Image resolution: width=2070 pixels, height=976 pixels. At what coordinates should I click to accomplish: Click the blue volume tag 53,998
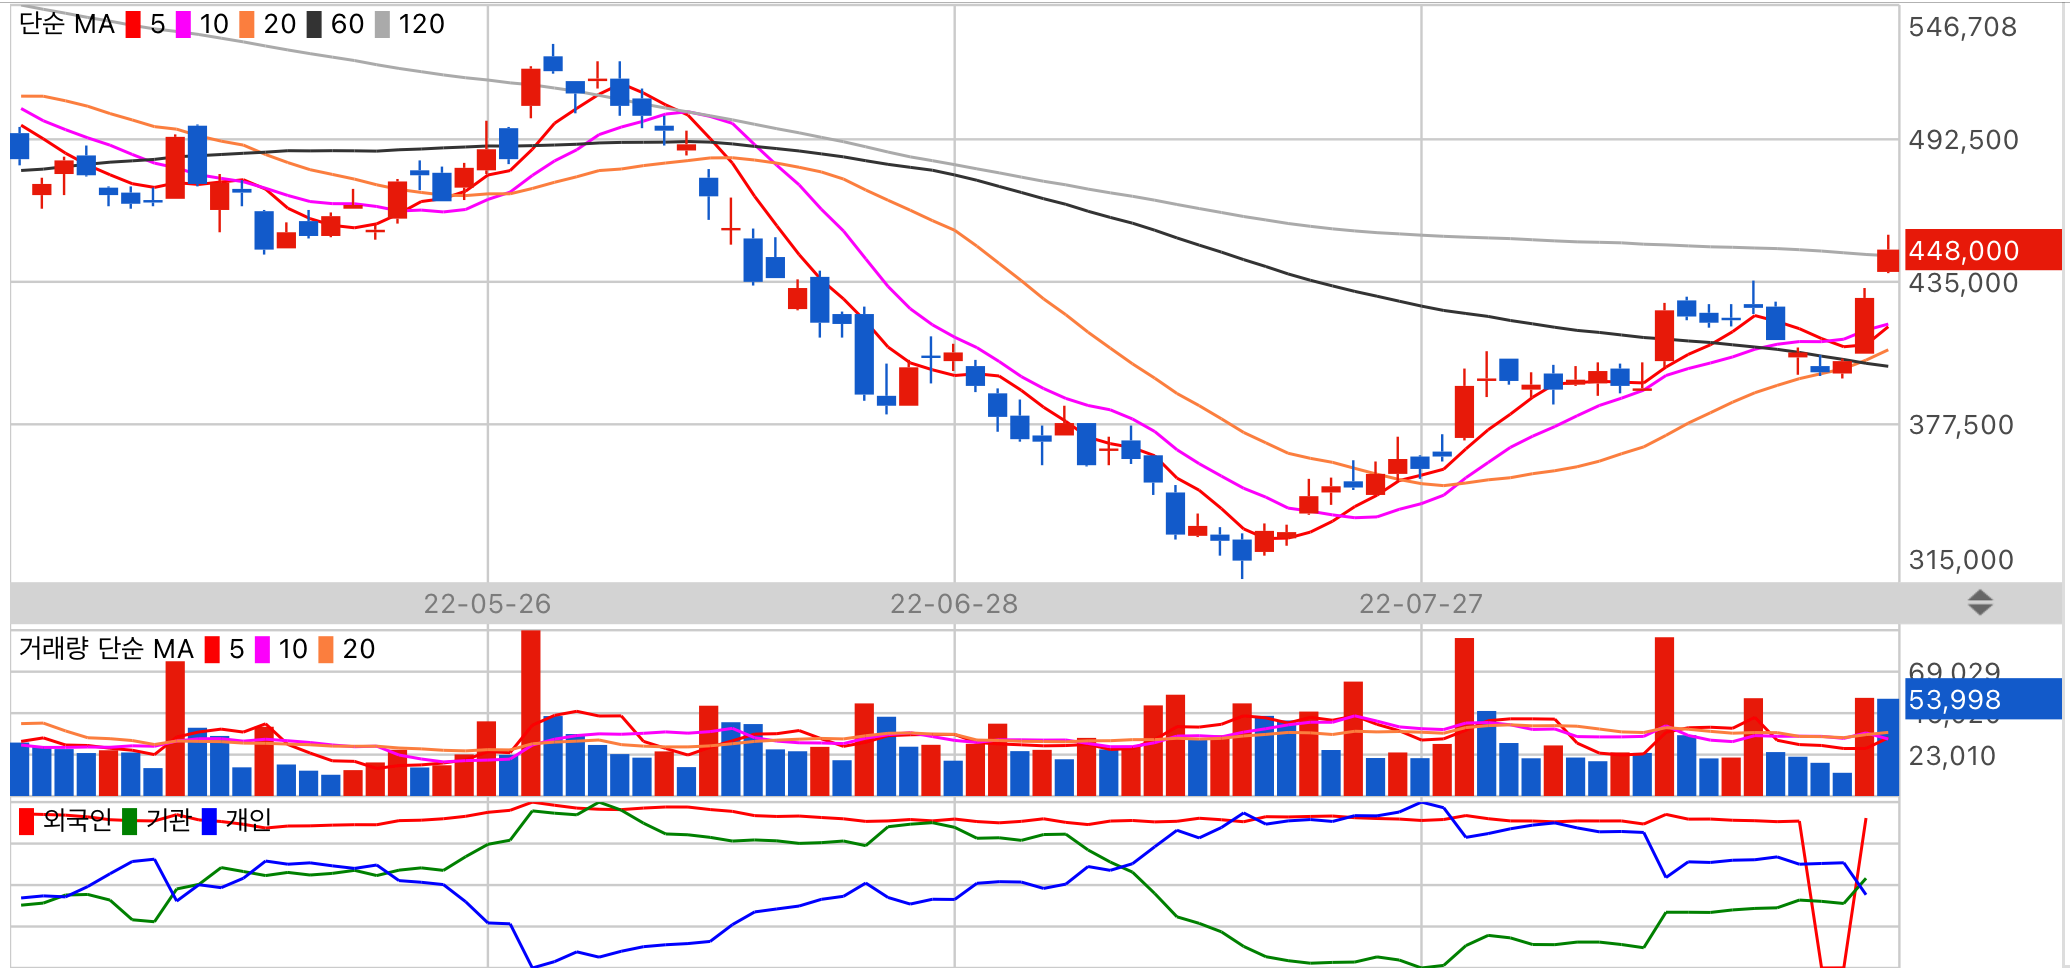click(x=1983, y=699)
